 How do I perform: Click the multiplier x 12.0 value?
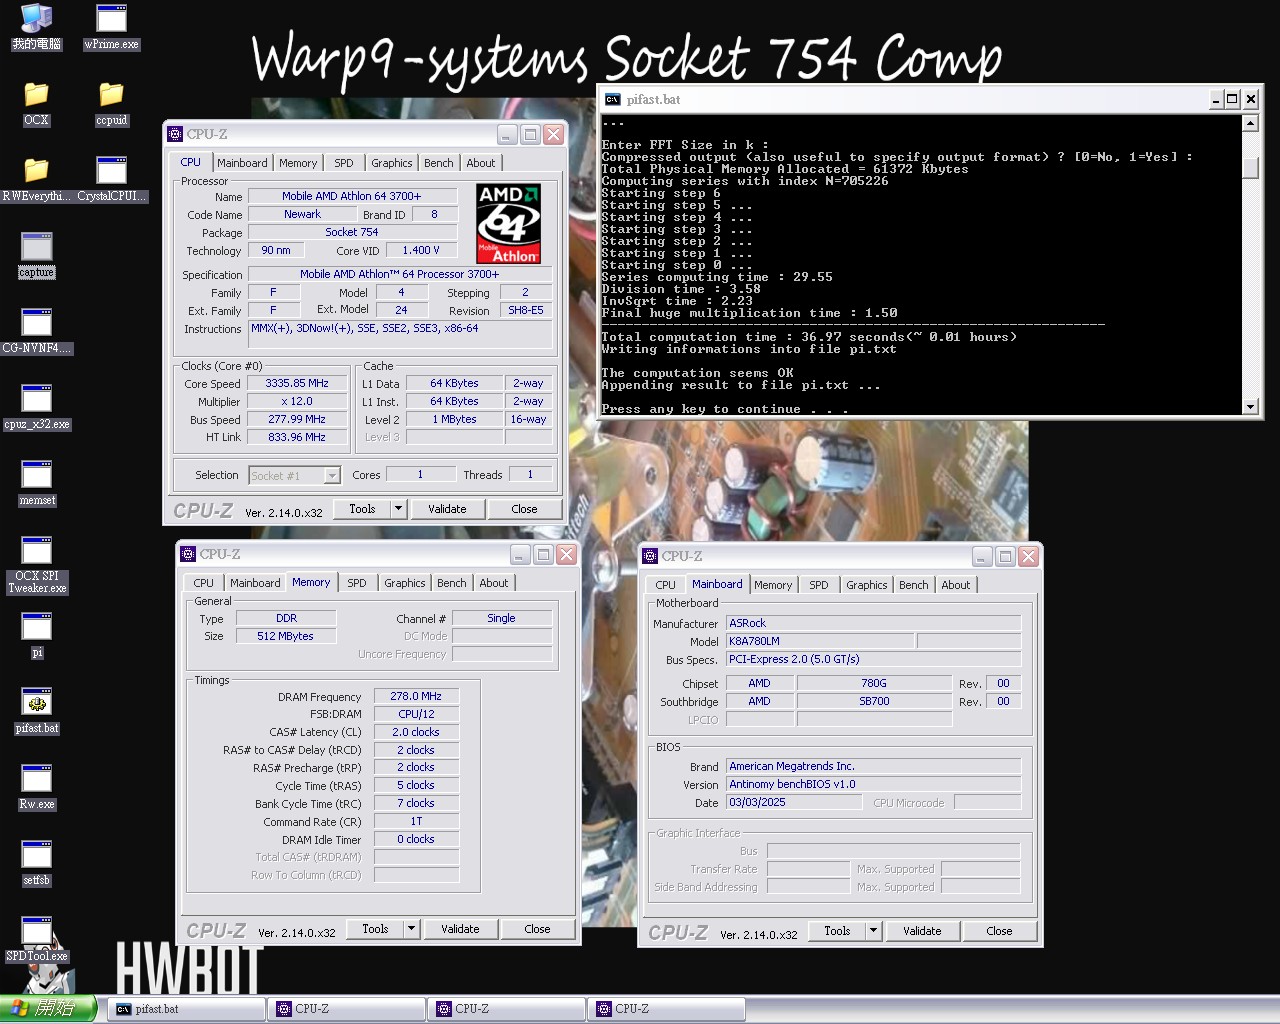[x=297, y=401]
